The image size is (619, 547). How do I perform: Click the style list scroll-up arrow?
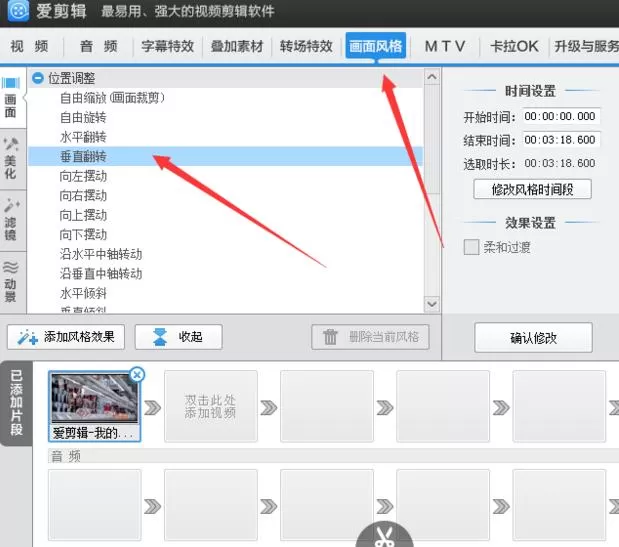(432, 77)
